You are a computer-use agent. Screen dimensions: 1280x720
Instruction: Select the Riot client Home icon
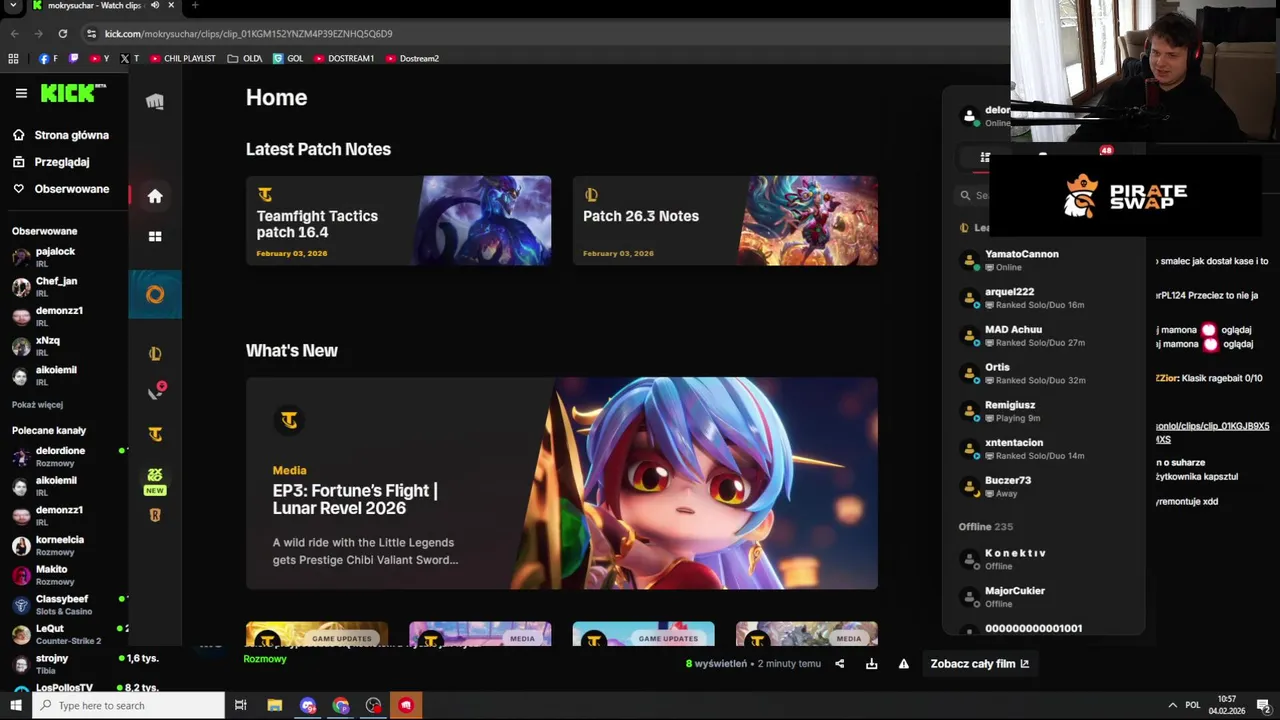(155, 196)
